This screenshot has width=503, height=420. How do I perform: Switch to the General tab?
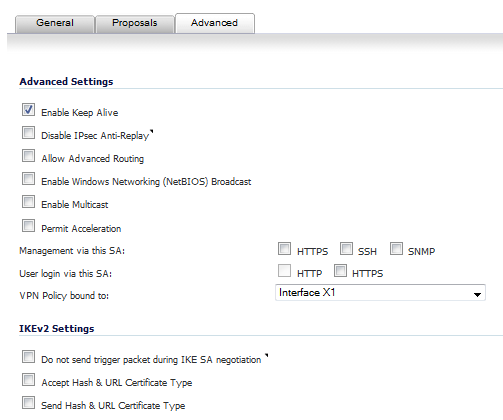(55, 23)
